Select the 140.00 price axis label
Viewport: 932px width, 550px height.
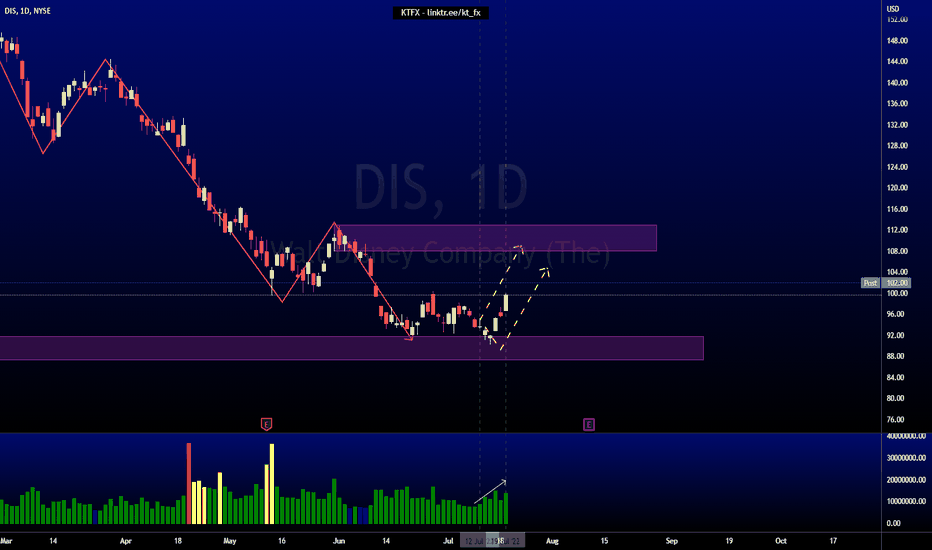897,83
